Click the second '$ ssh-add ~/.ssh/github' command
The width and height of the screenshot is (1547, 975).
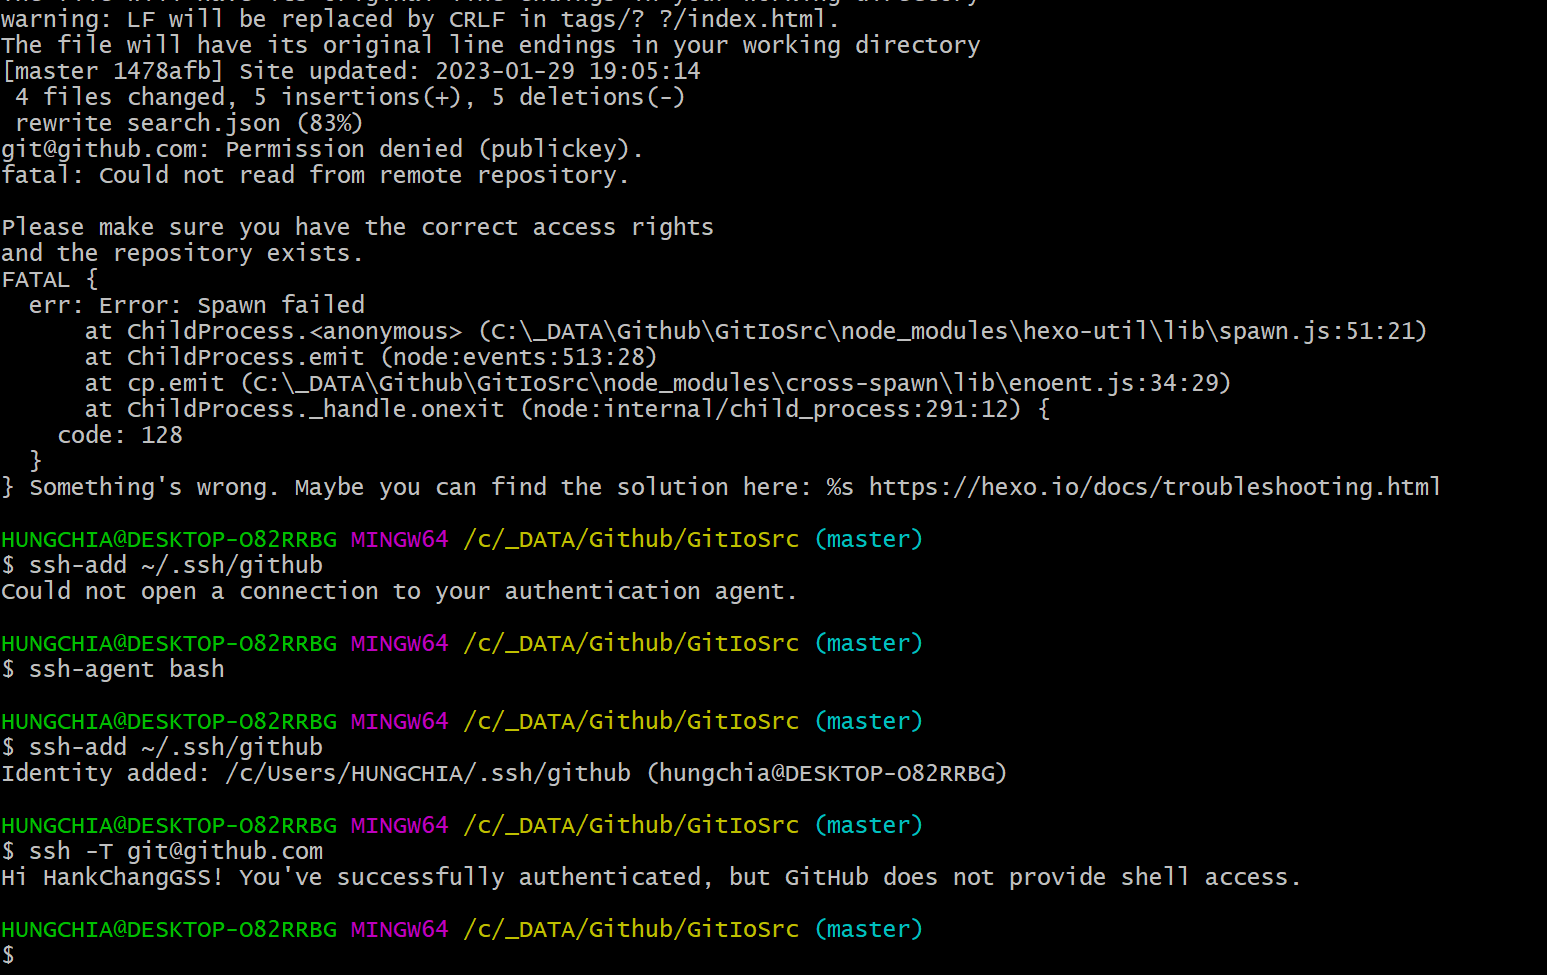162,747
